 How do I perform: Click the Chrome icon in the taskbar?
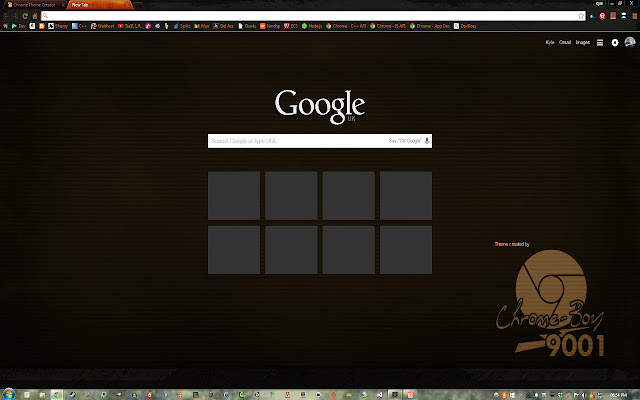coord(57,395)
